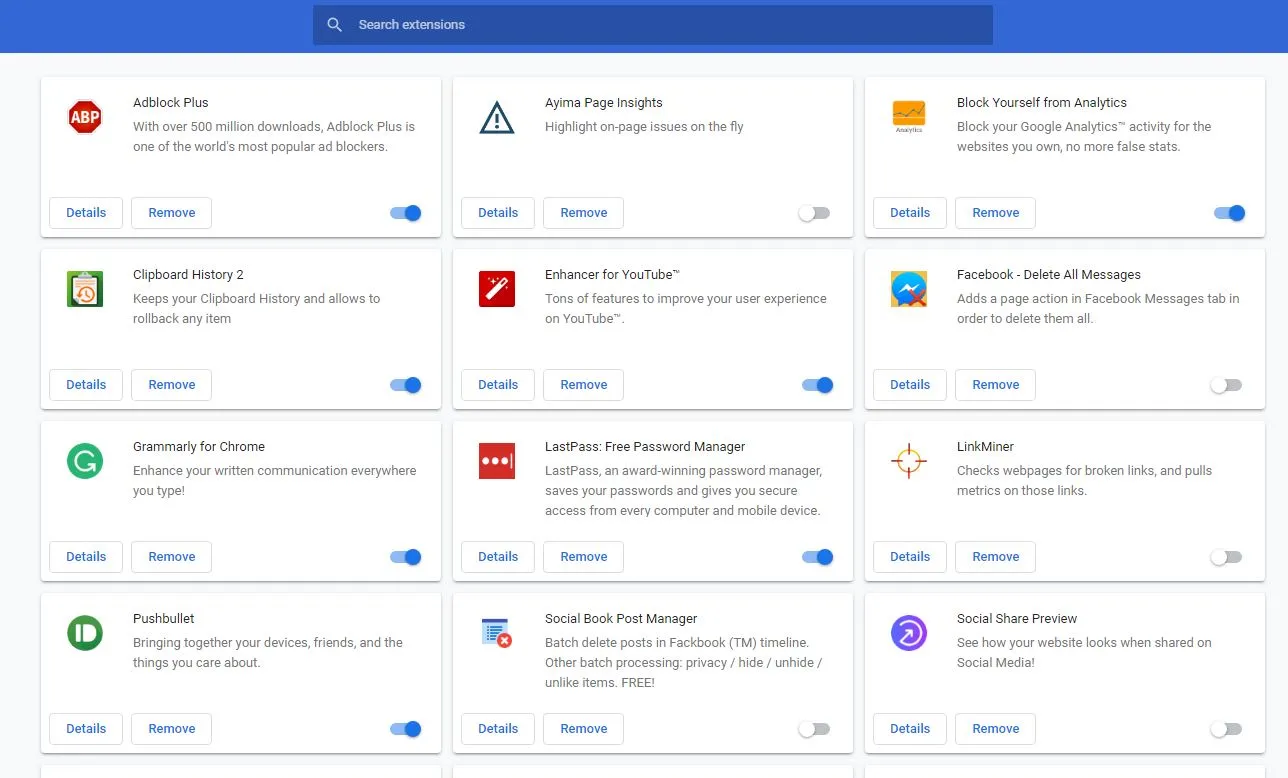The image size is (1288, 778).
Task: Click the Social Book Post Manager title
Action: (621, 619)
